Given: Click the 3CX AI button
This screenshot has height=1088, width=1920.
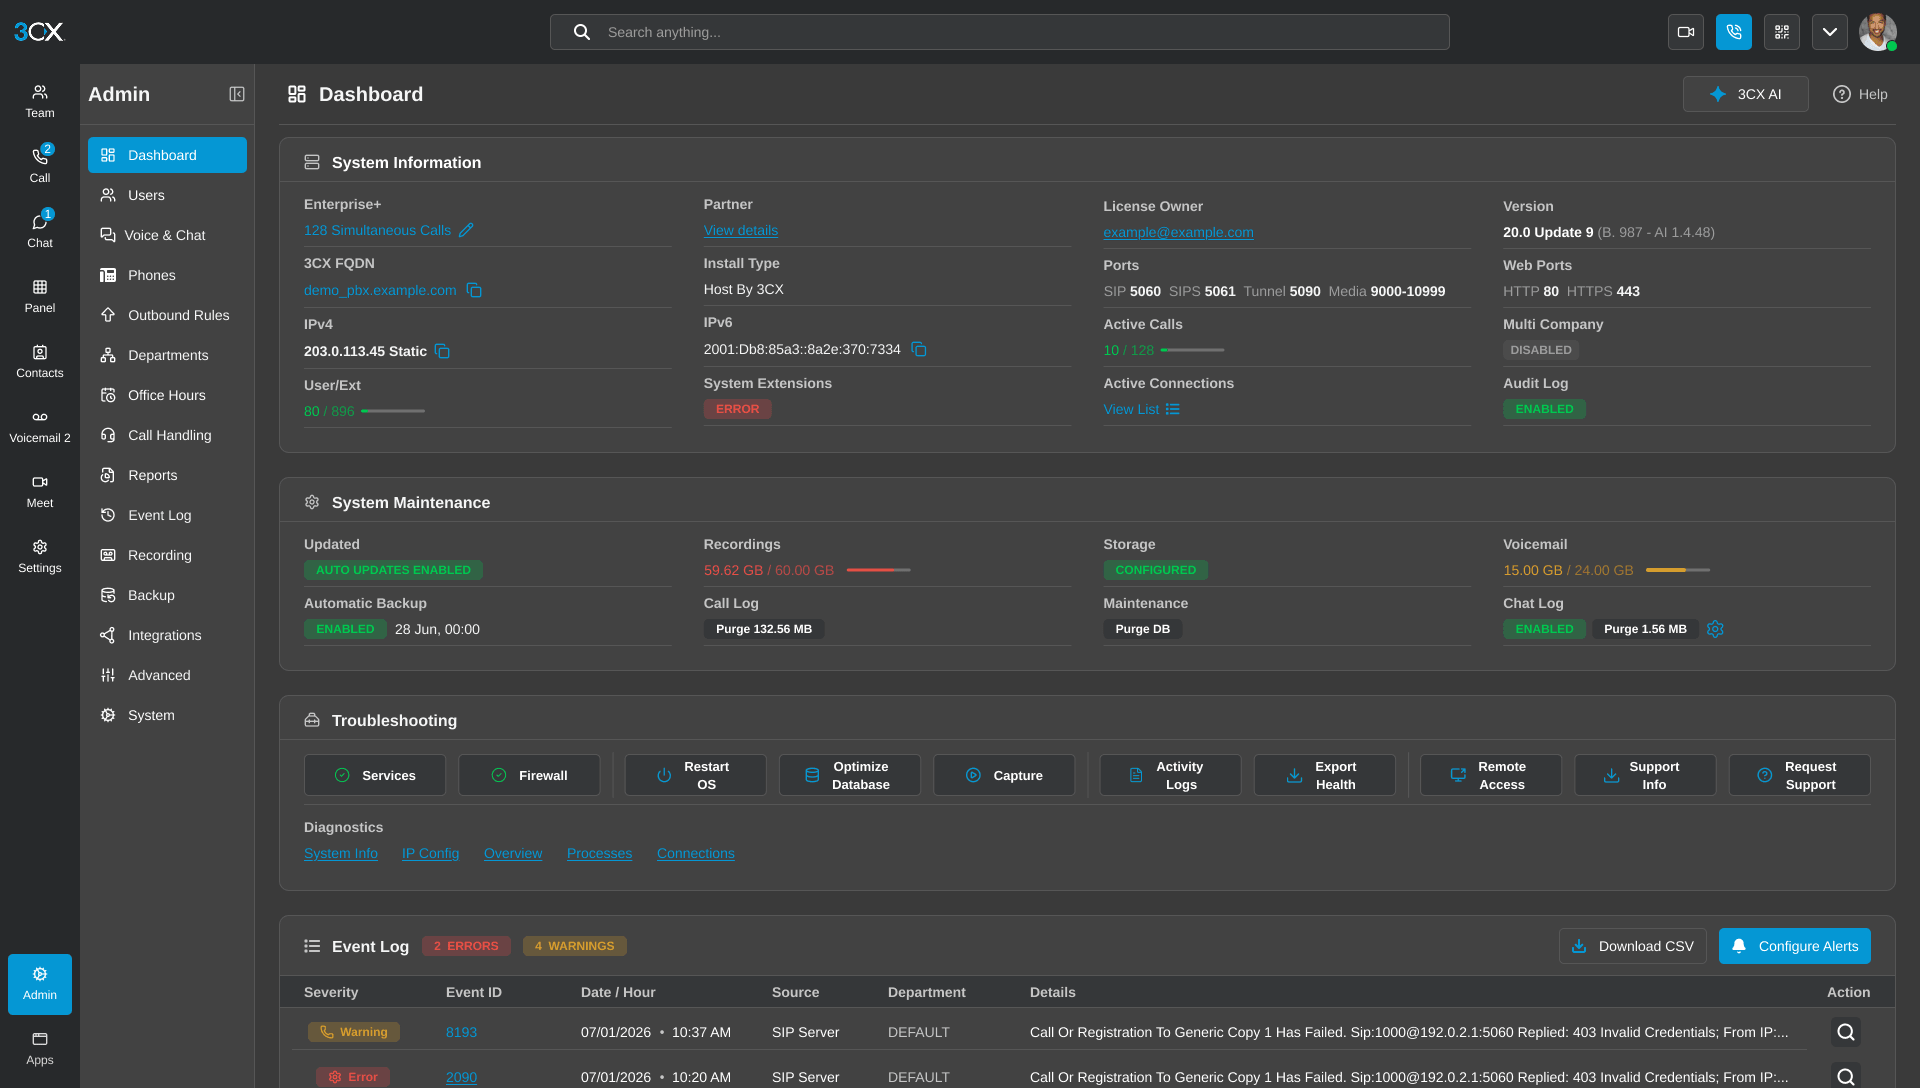Looking at the screenshot, I should pos(1745,94).
